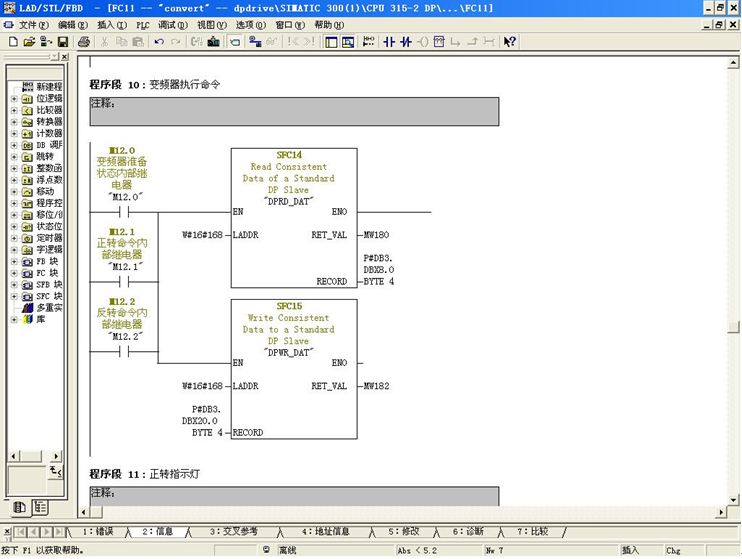Open the 调试(D) menu
This screenshot has width=742, height=559.
[172, 25]
